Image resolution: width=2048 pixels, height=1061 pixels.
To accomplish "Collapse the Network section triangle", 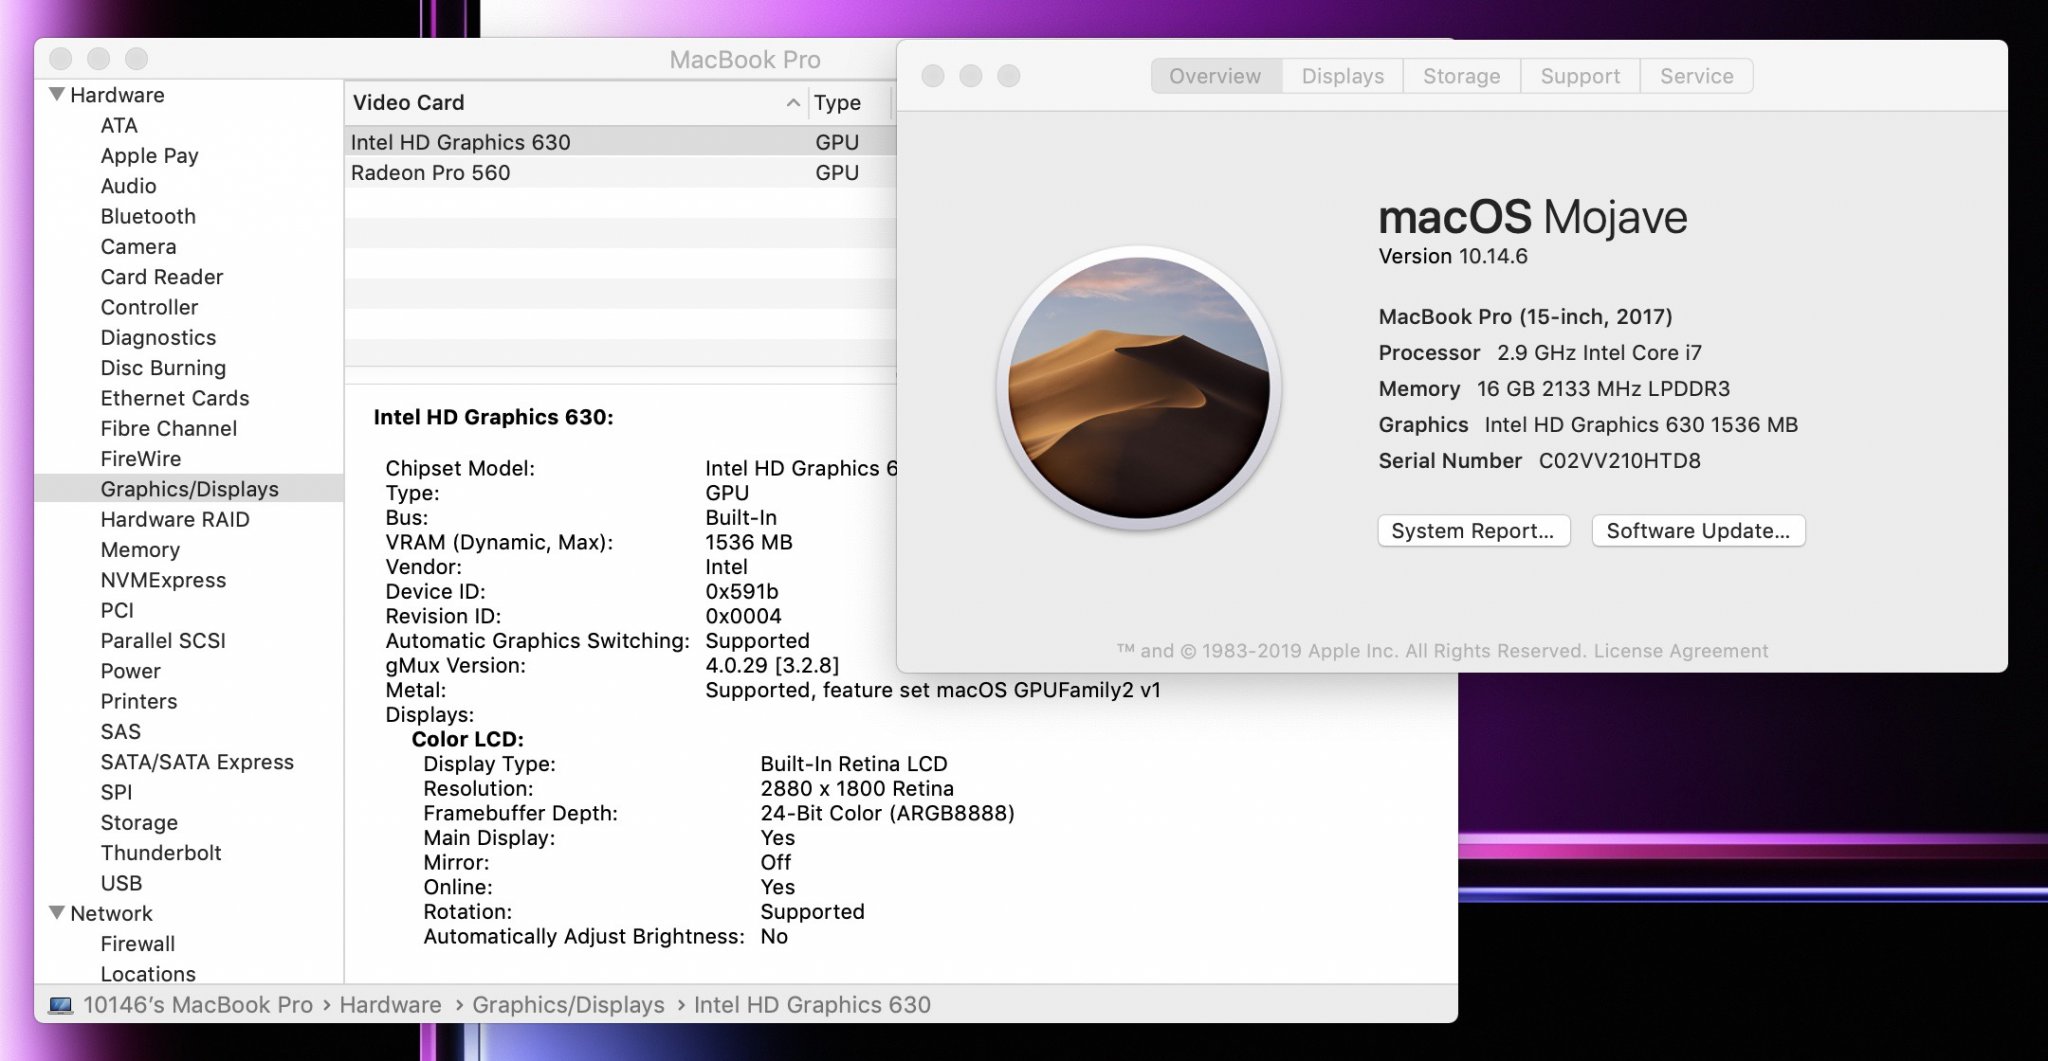I will tap(57, 912).
